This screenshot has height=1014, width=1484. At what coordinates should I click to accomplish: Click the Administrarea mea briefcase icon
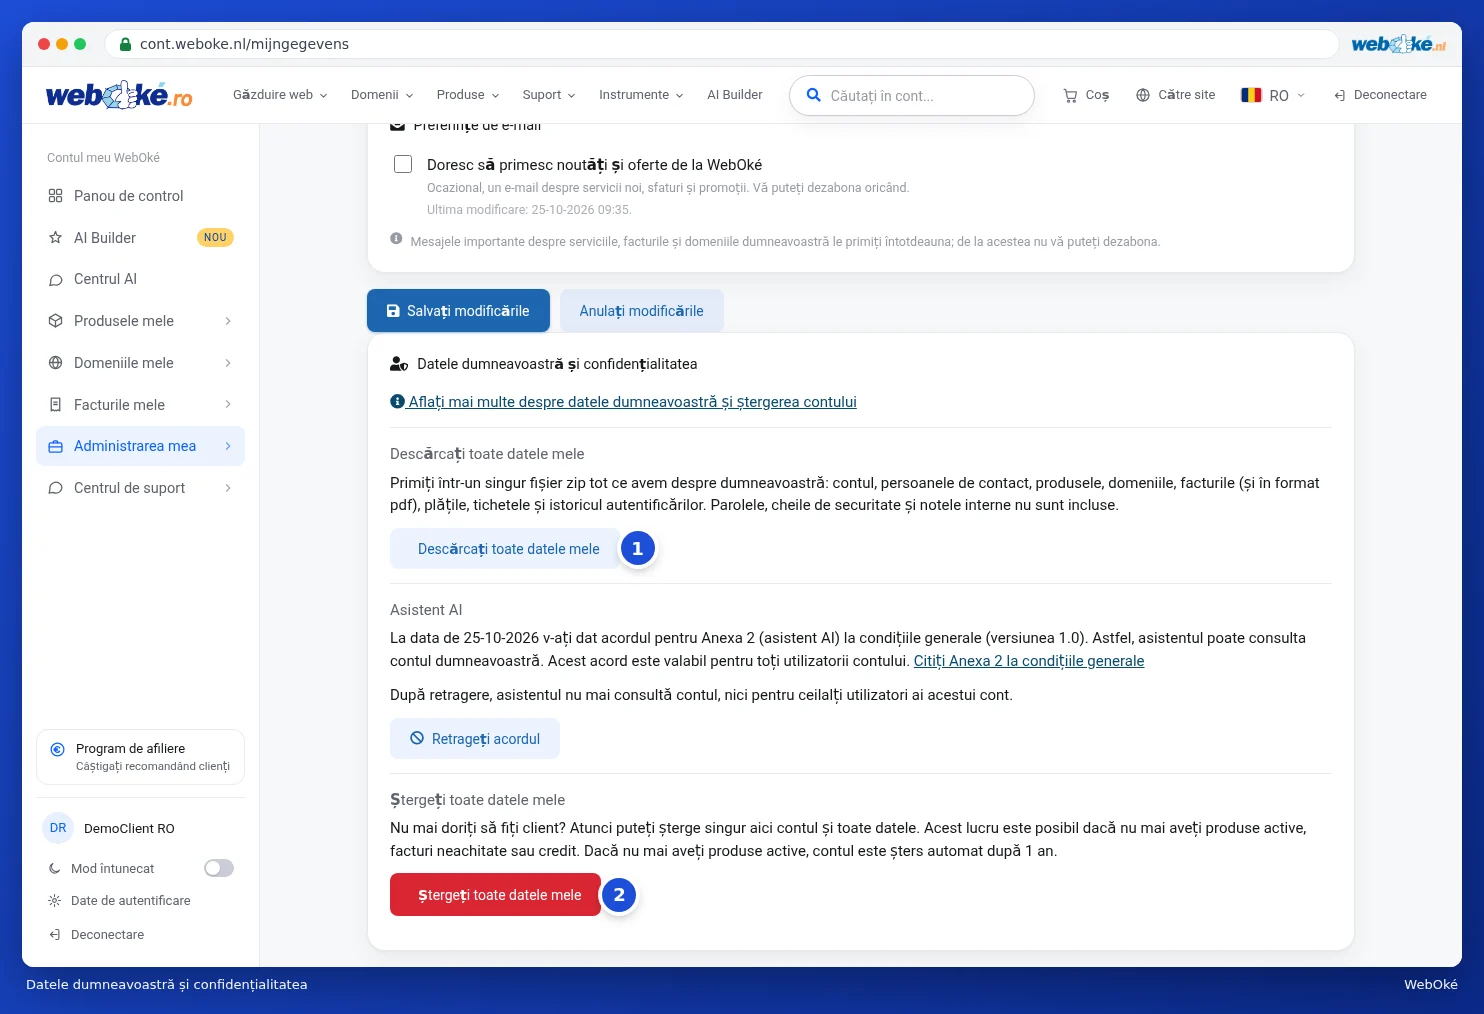(x=56, y=446)
